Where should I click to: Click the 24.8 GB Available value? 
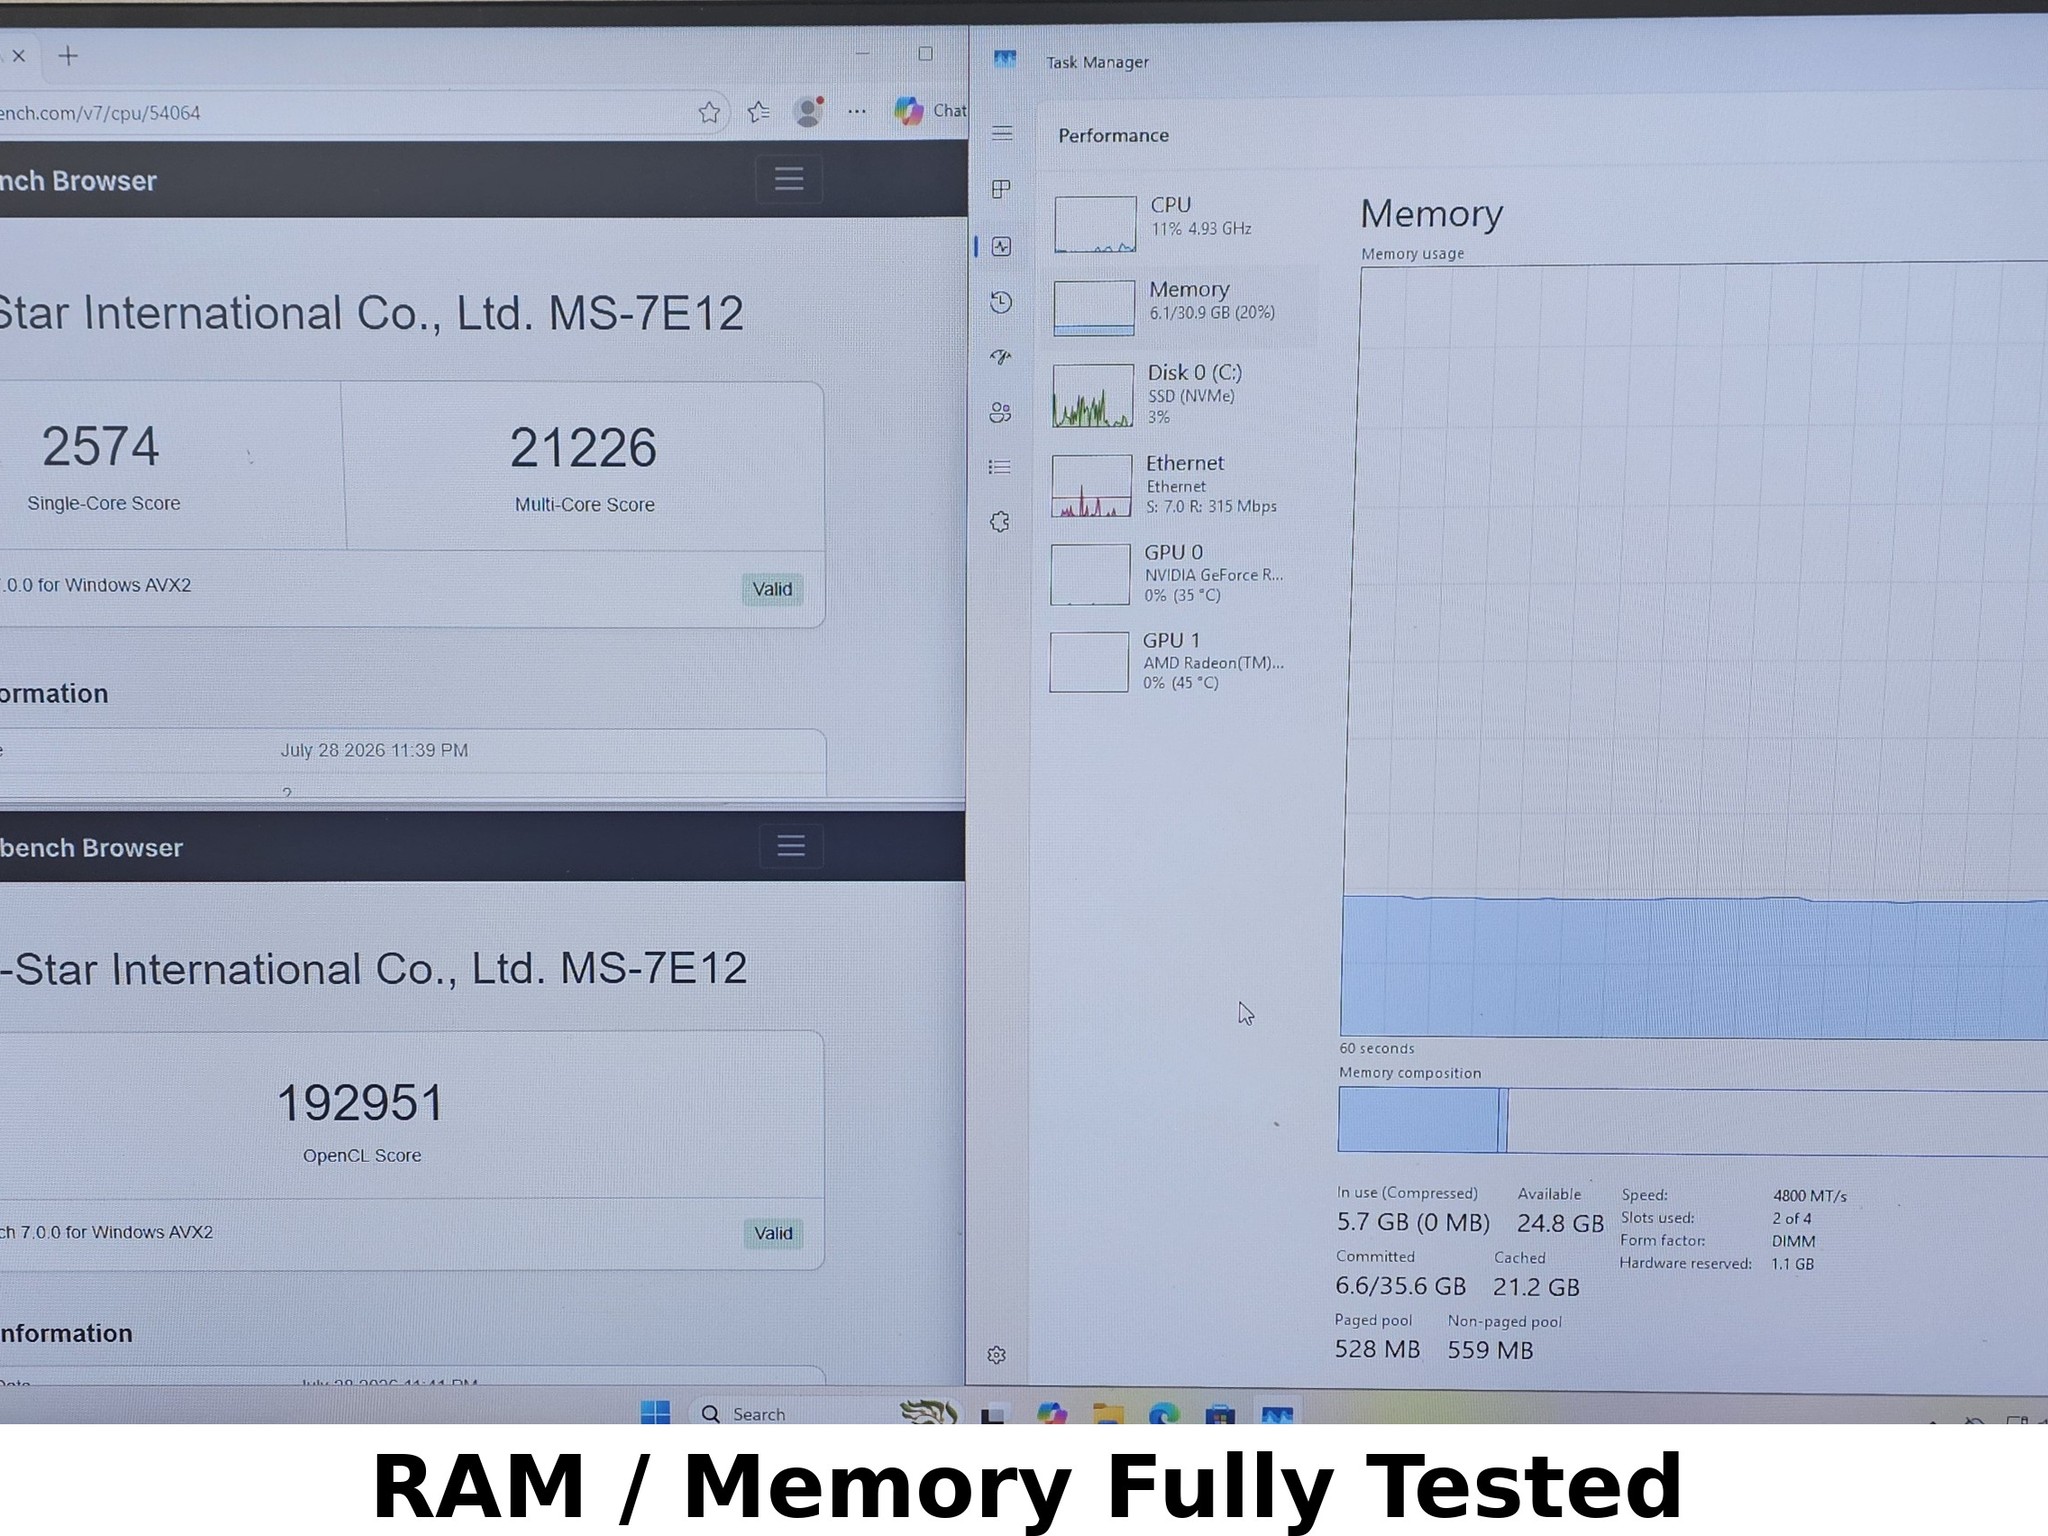tap(1560, 1223)
